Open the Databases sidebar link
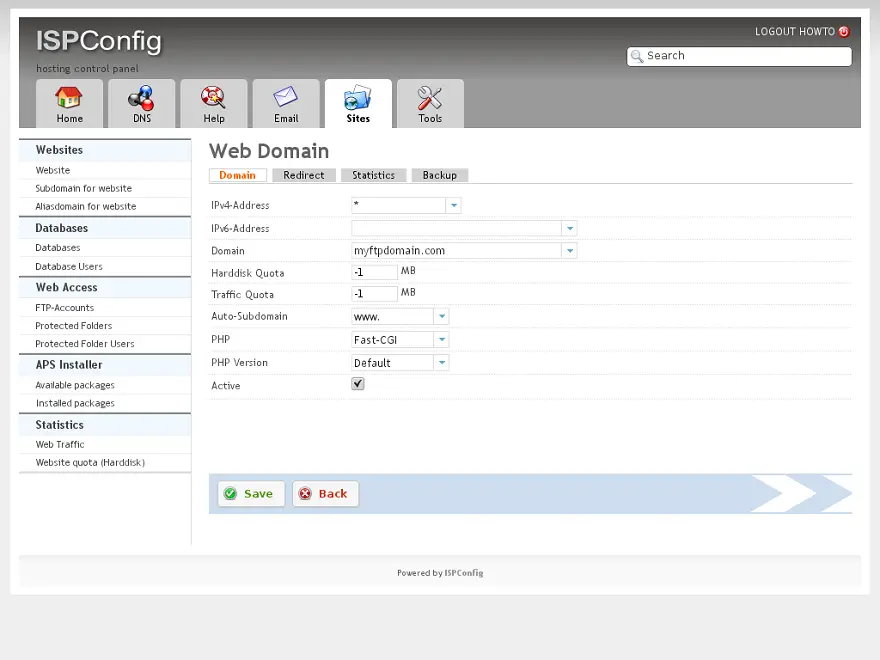This screenshot has width=880, height=660. pos(58,248)
